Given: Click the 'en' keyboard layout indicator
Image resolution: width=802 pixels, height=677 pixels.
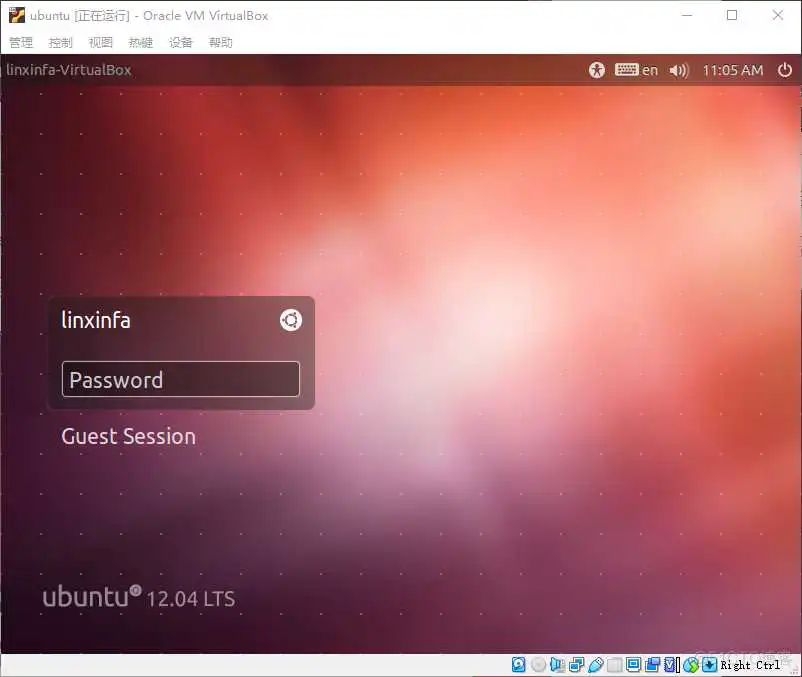Looking at the screenshot, I should click(x=641, y=70).
